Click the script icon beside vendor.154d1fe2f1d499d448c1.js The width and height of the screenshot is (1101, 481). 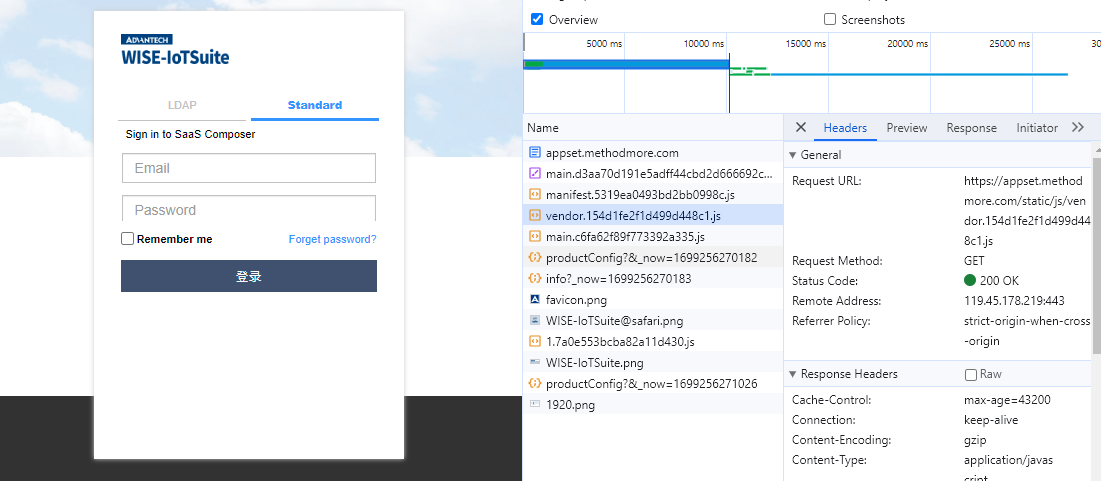(x=534, y=216)
